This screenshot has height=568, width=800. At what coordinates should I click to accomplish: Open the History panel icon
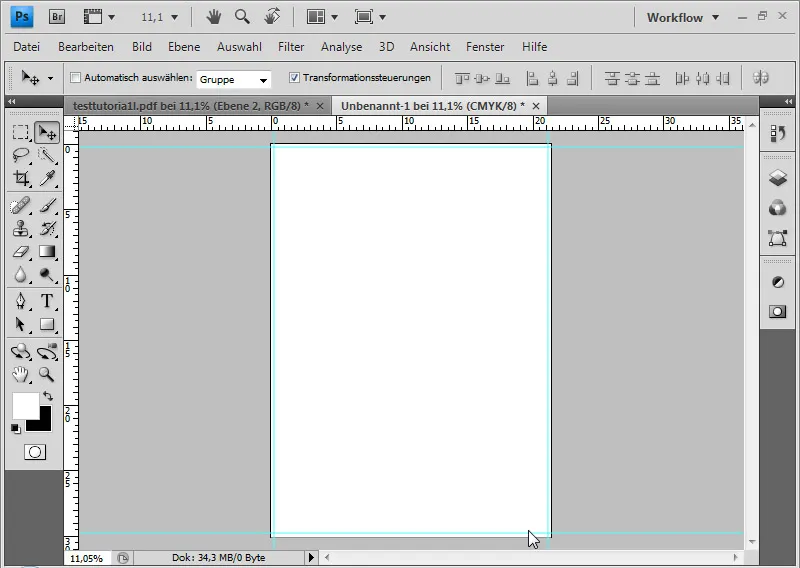pyautogui.click(x=778, y=134)
